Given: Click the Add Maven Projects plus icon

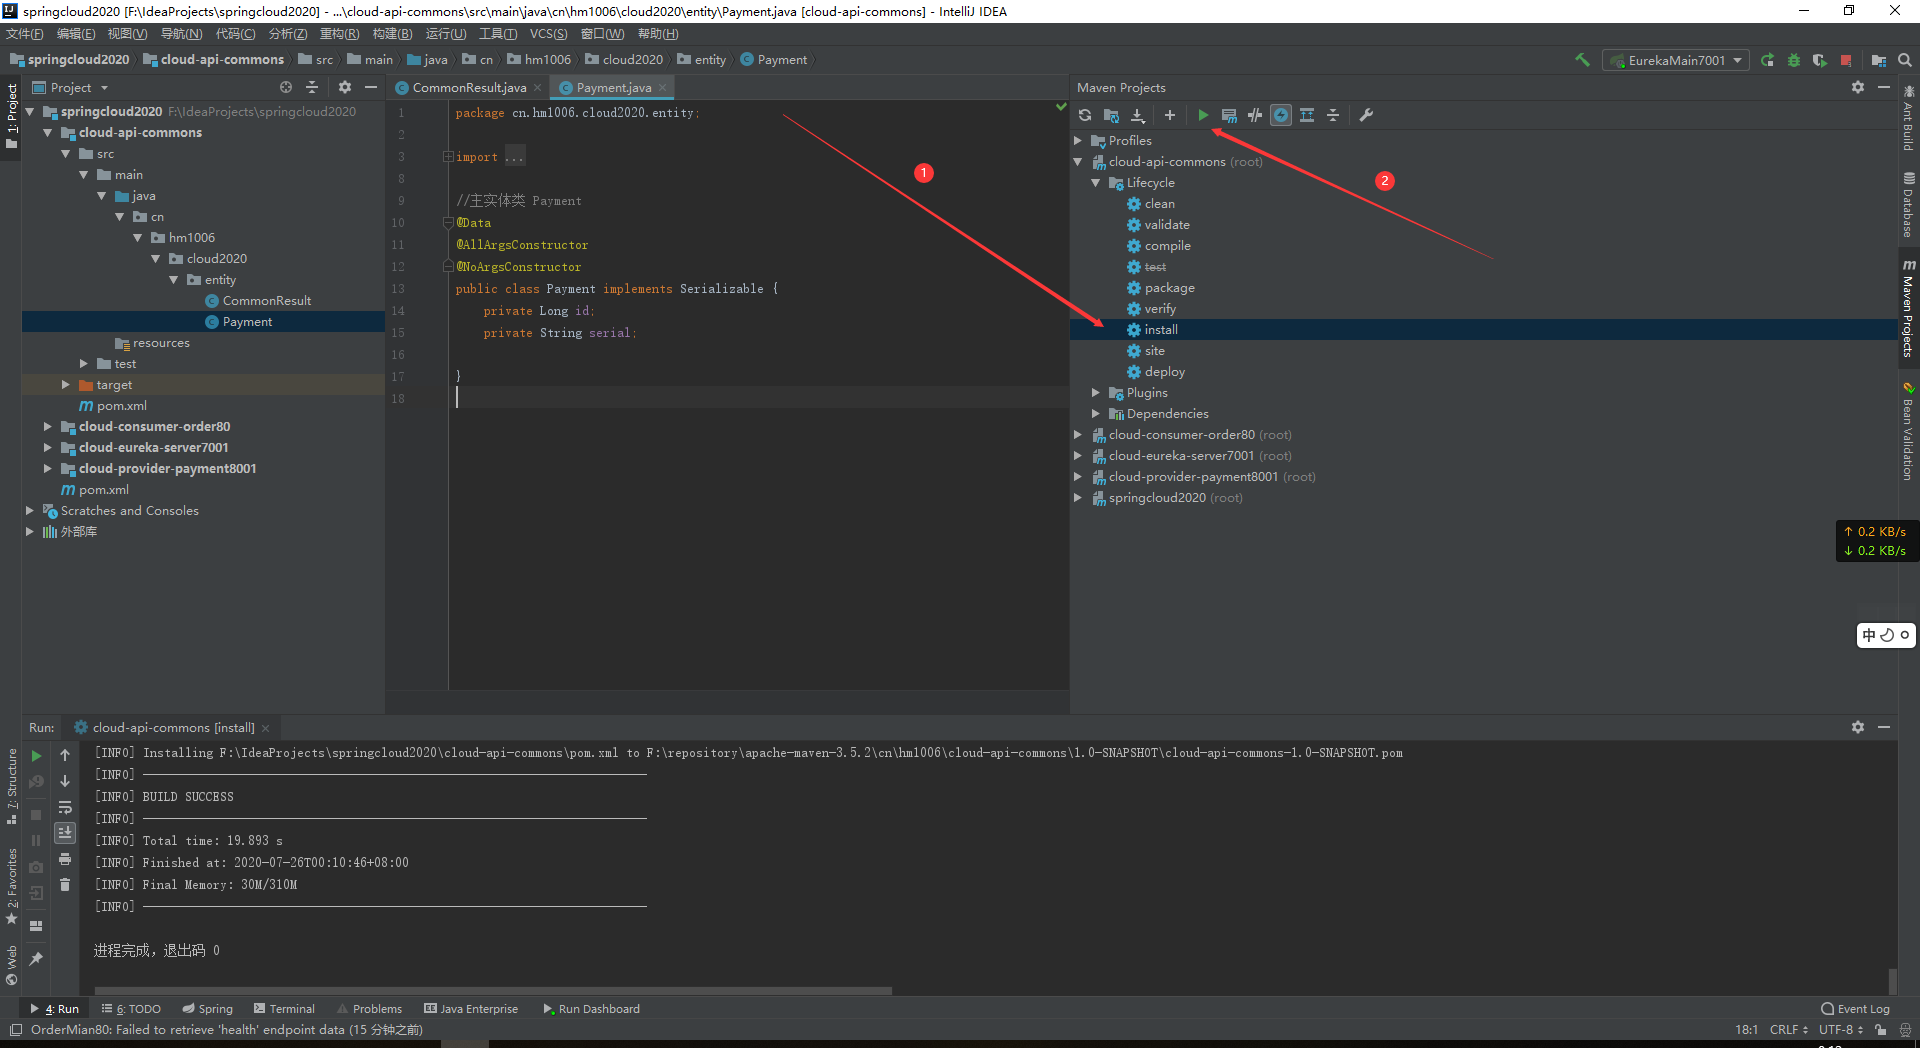Looking at the screenshot, I should pyautogui.click(x=1169, y=115).
